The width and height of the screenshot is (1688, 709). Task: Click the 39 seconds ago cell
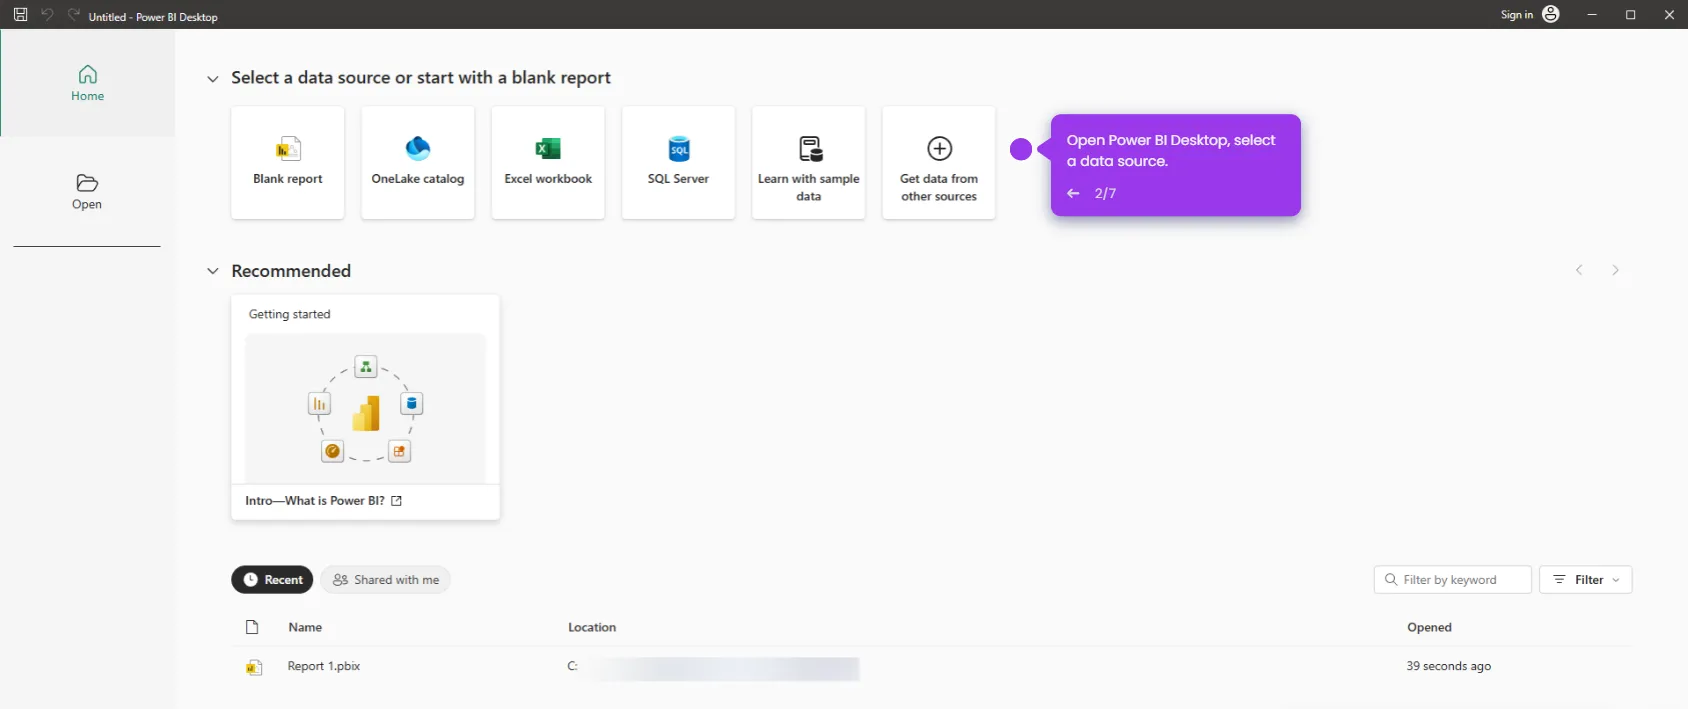[1448, 666]
